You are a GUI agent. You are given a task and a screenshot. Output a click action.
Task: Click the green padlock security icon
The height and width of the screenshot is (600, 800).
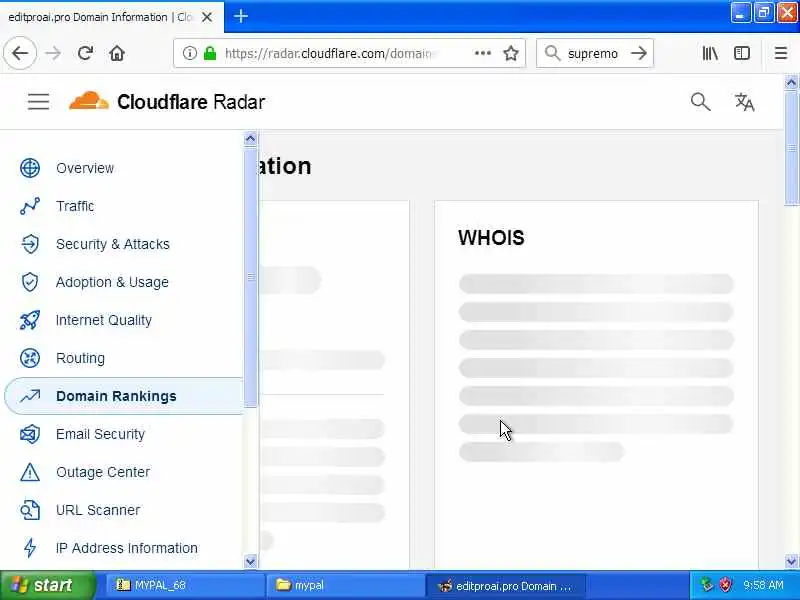coord(210,53)
